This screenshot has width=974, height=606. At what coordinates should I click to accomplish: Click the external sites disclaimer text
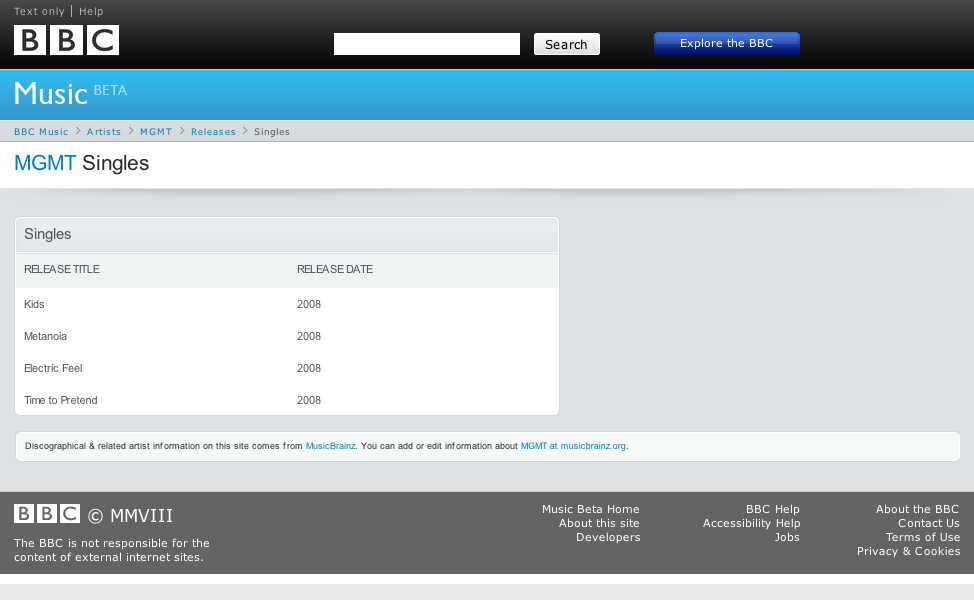[x=112, y=550]
